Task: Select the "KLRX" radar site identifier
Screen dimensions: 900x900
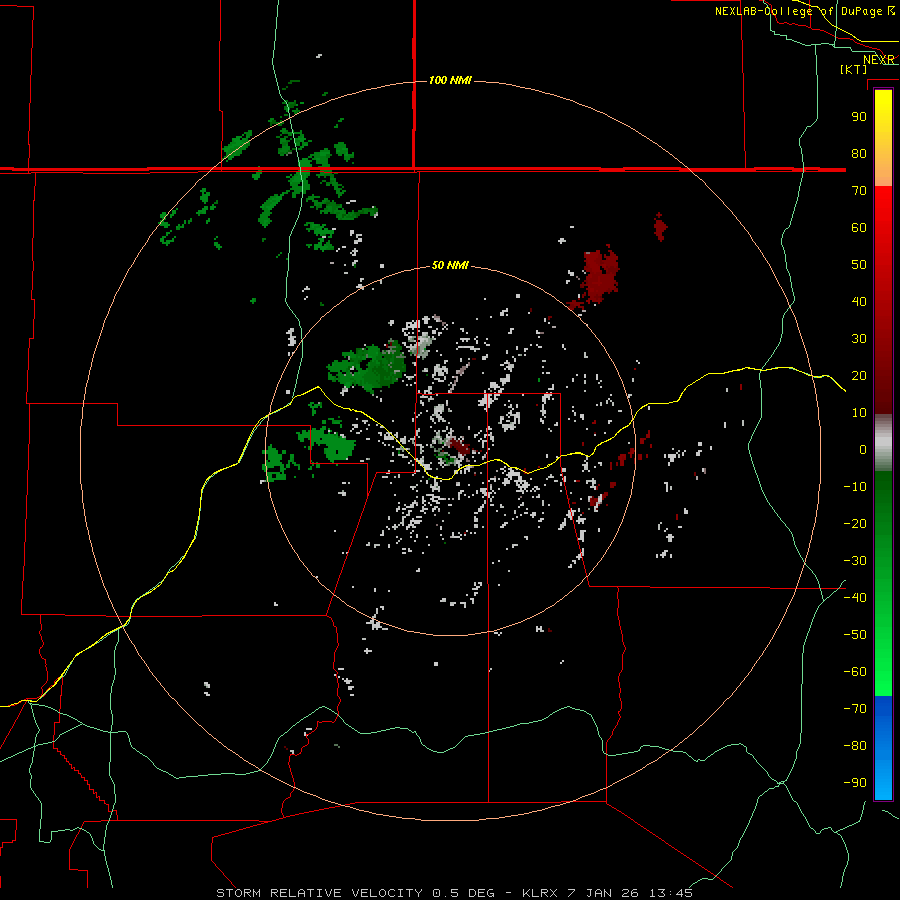Action: click(540, 893)
